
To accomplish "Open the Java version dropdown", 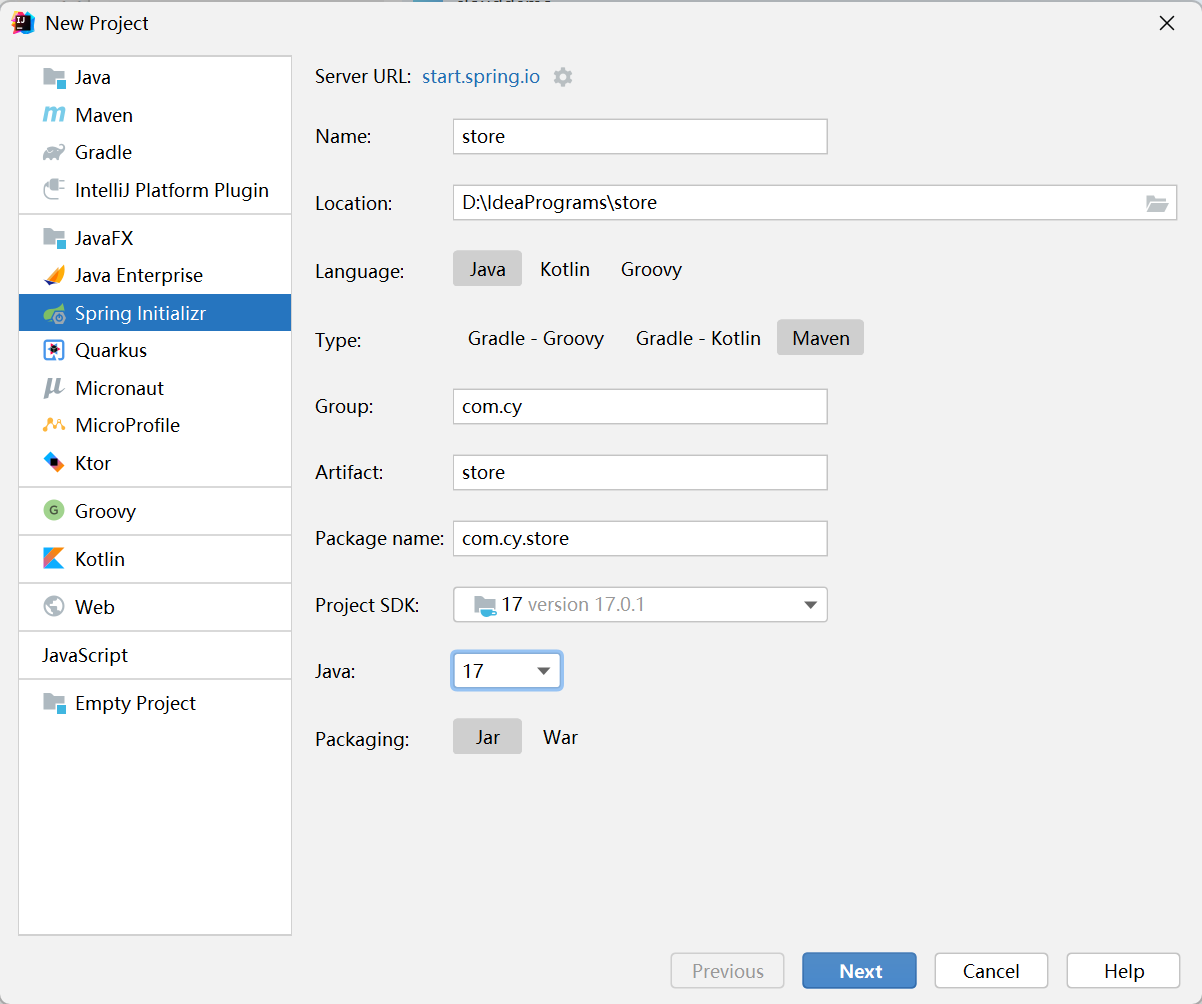I will coord(507,671).
